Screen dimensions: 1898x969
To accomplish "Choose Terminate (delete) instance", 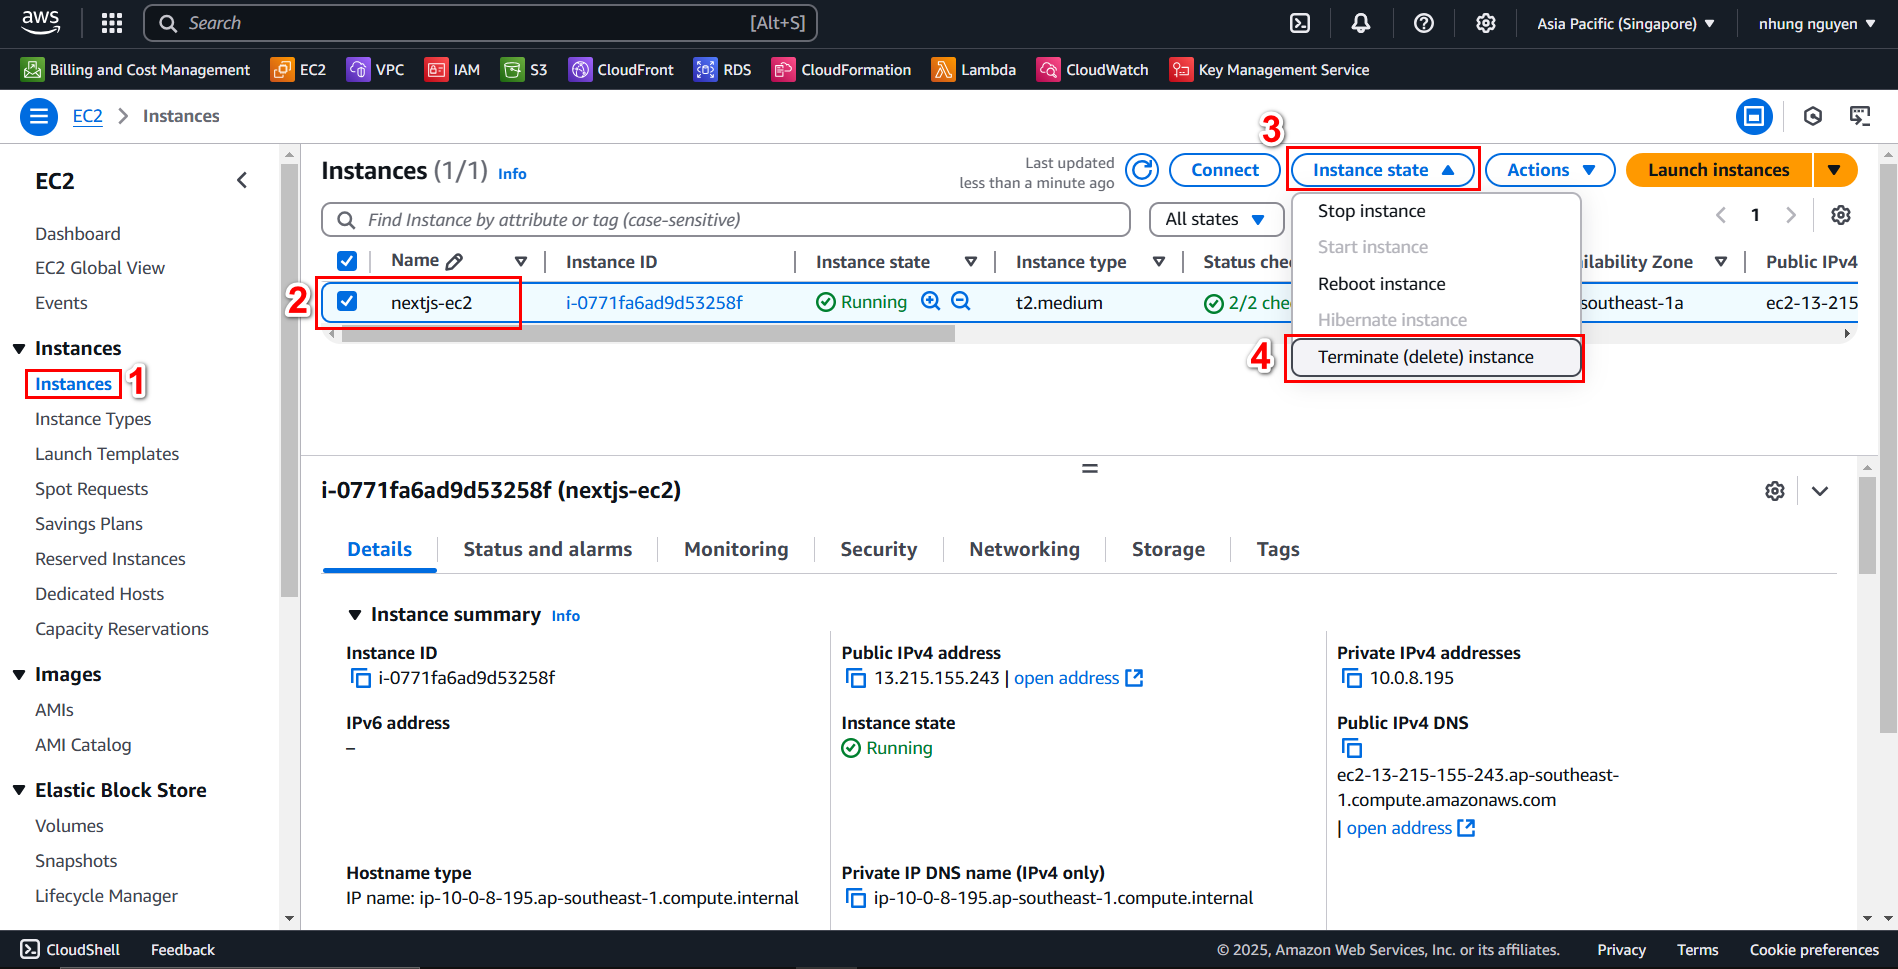I will 1436,357.
